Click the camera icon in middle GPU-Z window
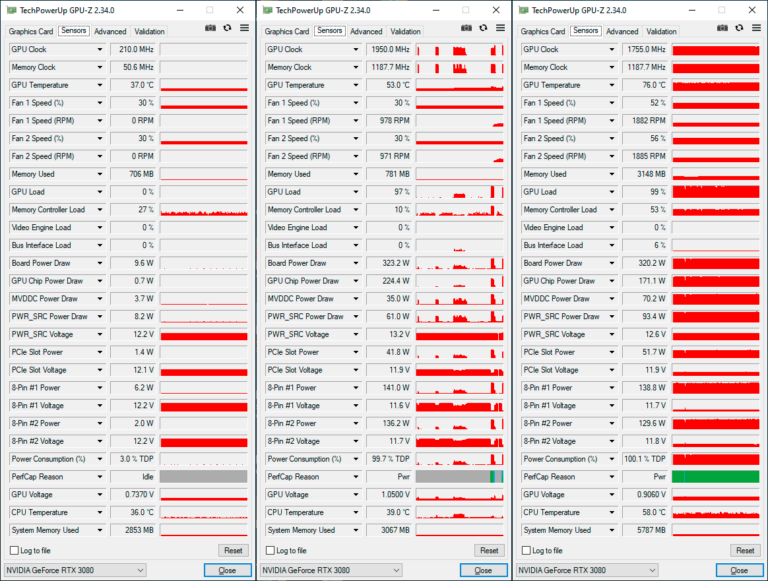 (x=466, y=29)
